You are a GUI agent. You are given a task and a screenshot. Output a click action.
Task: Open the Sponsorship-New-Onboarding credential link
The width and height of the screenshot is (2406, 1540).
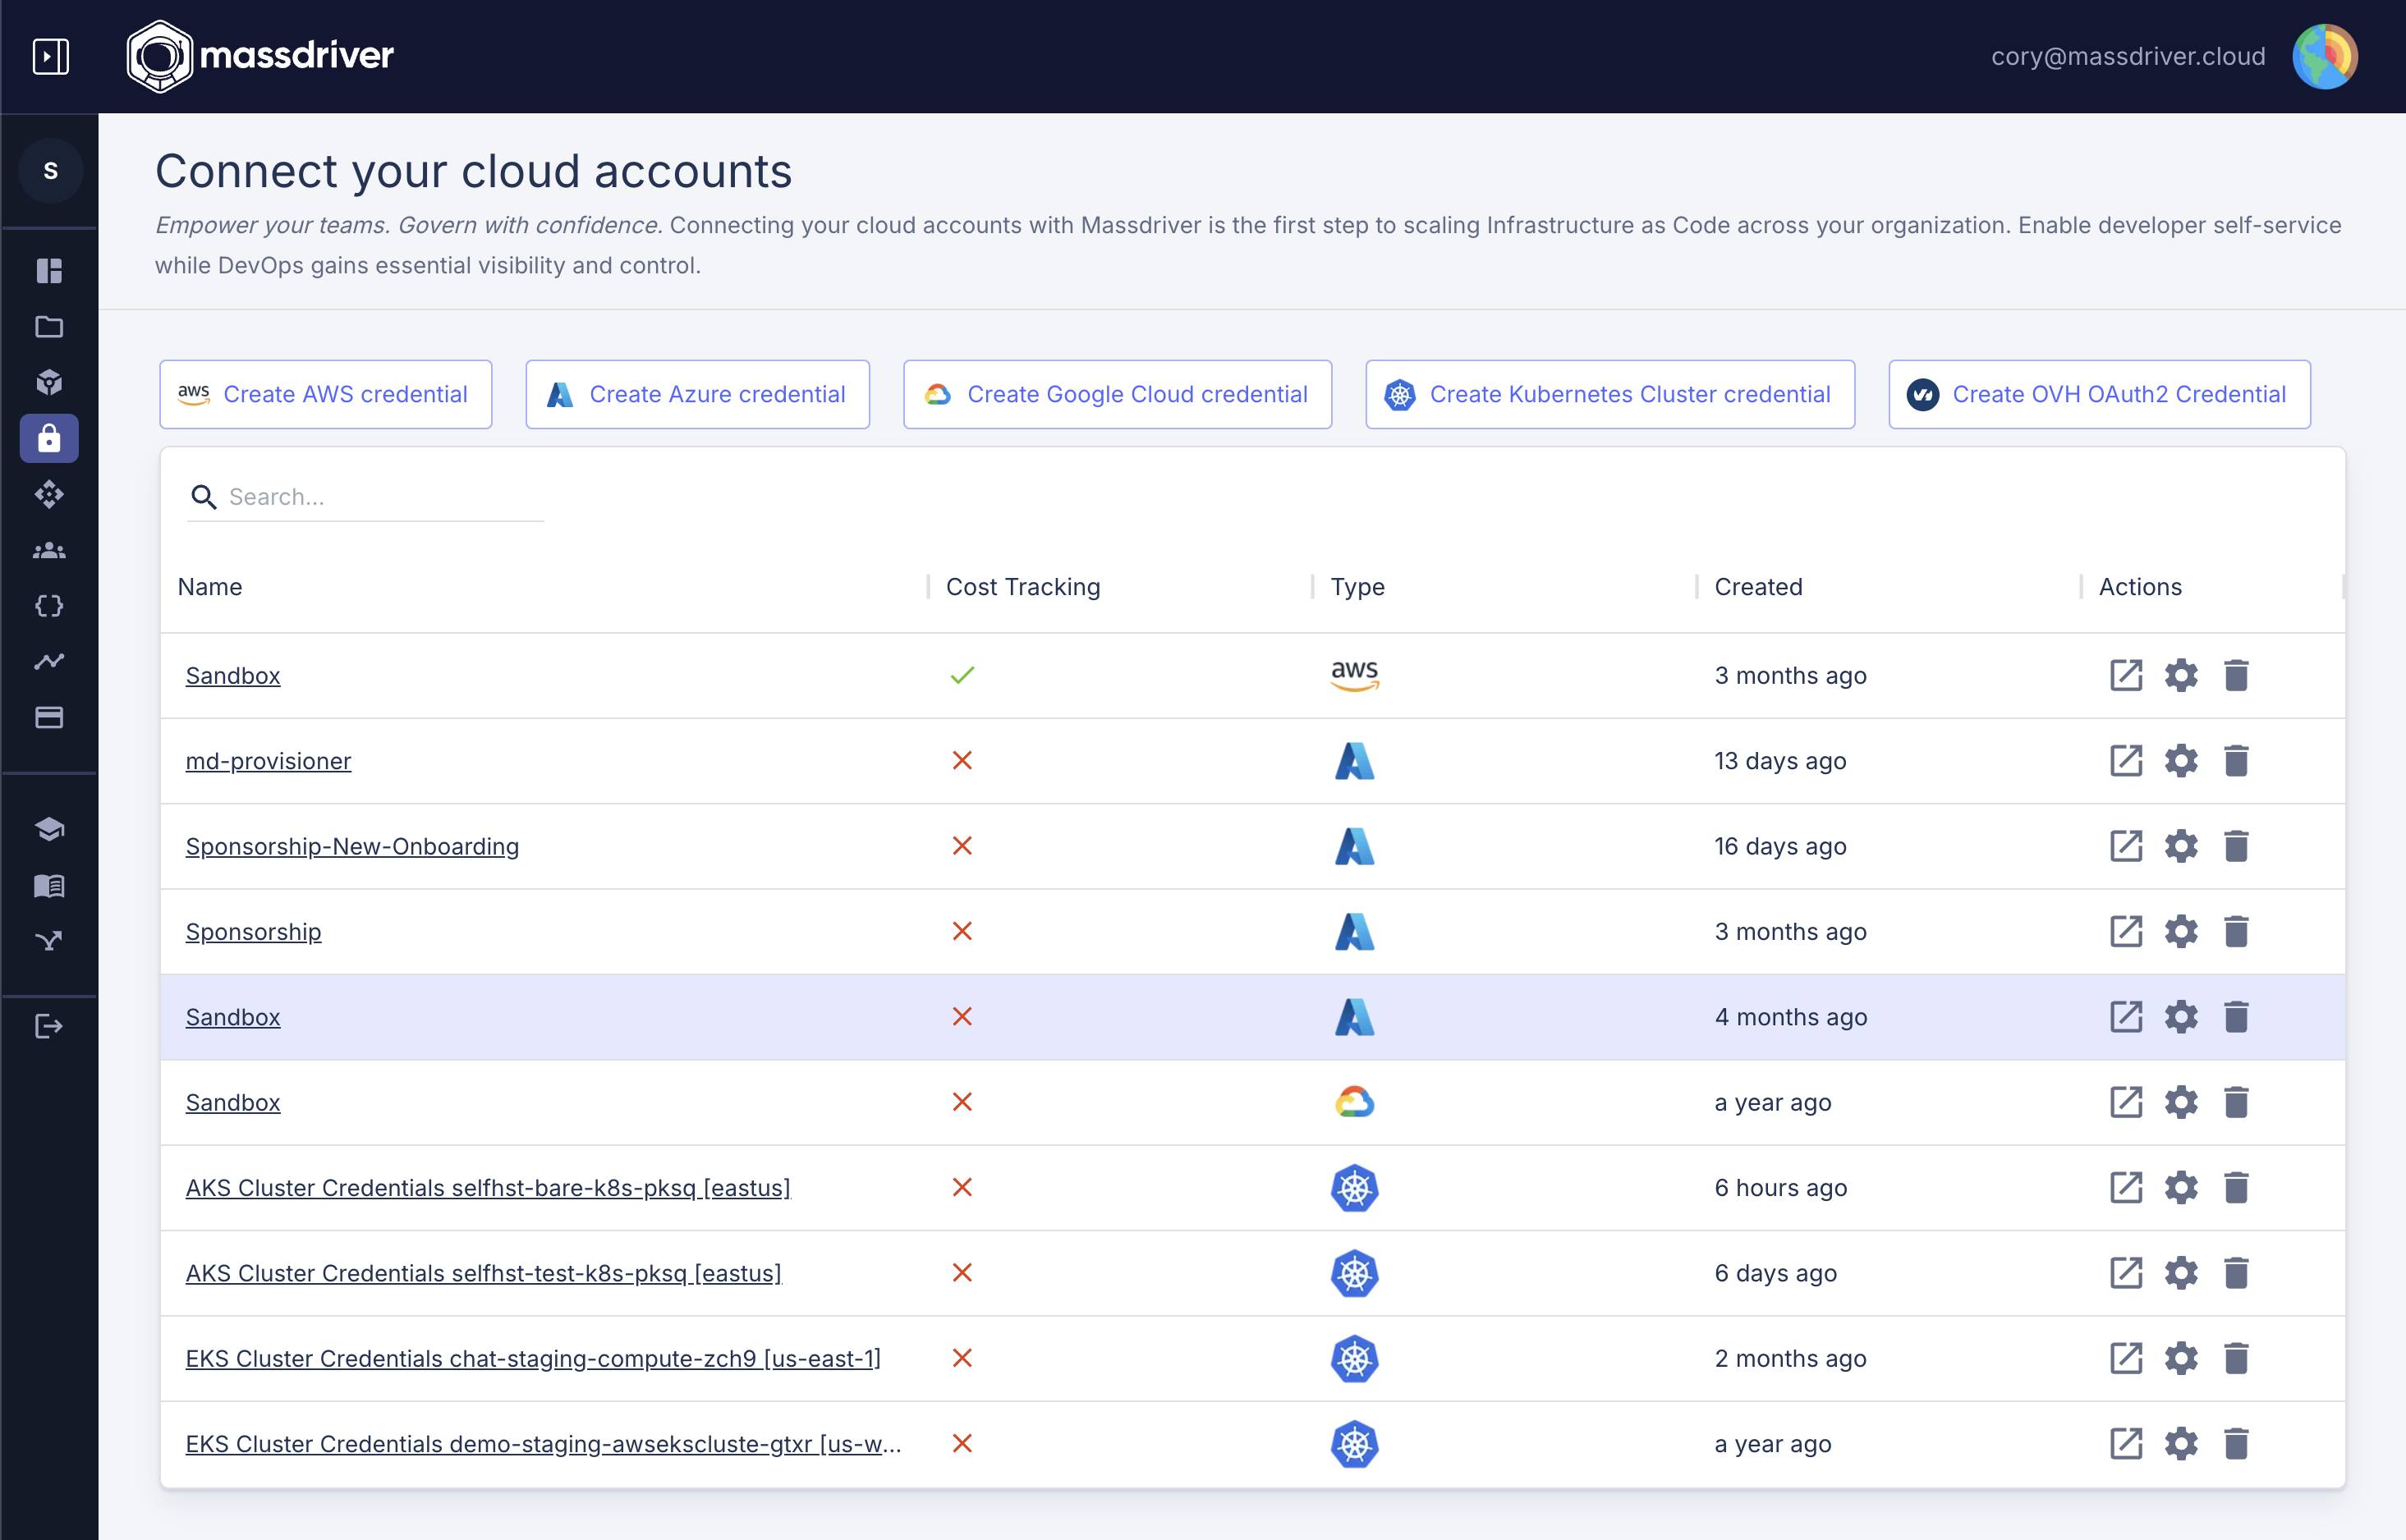[x=352, y=846]
